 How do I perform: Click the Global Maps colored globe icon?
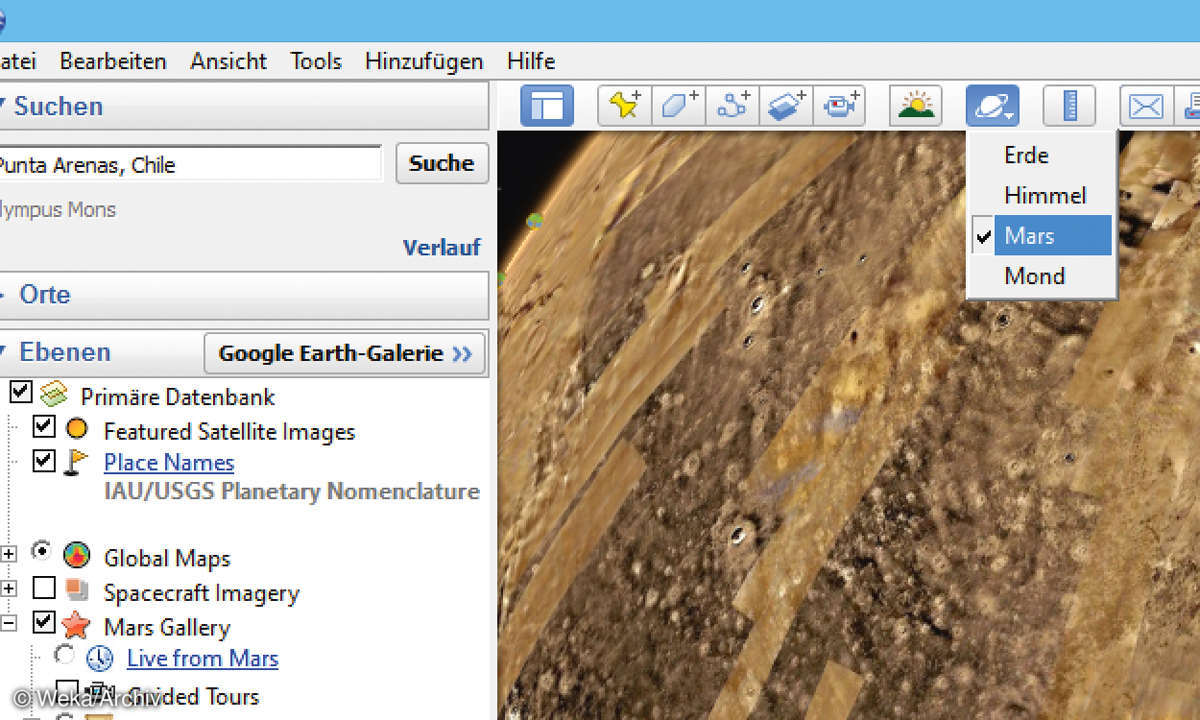point(76,557)
